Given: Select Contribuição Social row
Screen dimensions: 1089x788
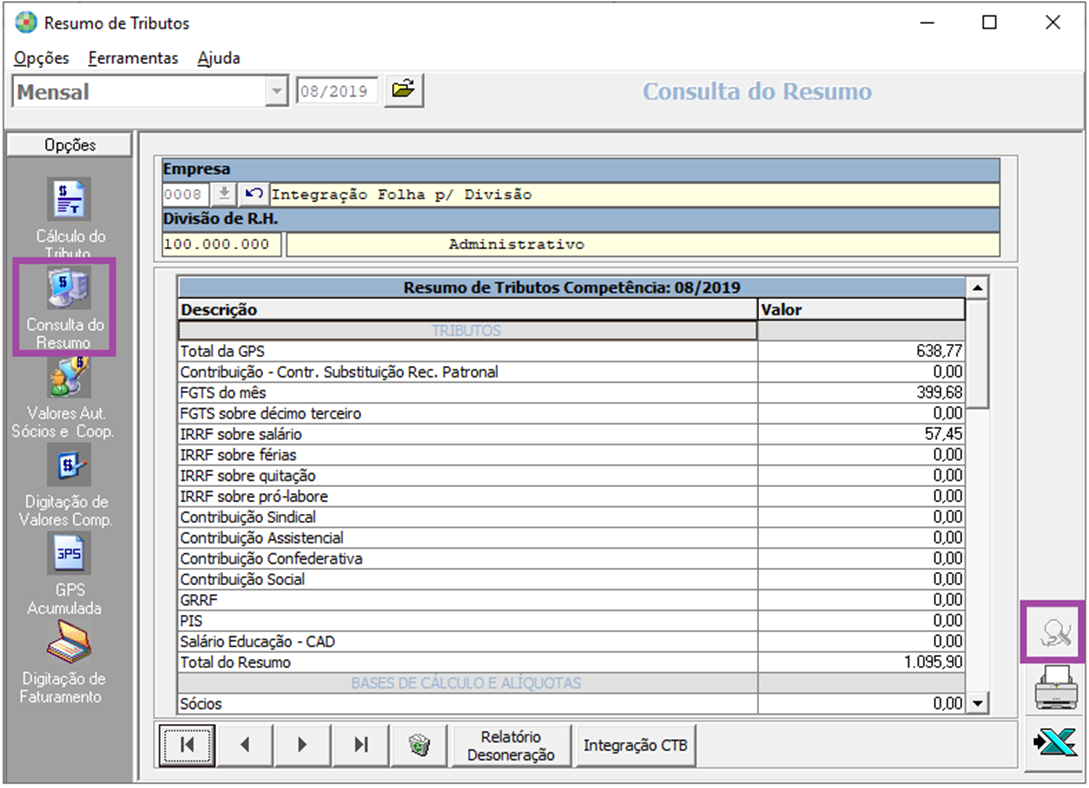Looking at the screenshot, I should (572, 580).
